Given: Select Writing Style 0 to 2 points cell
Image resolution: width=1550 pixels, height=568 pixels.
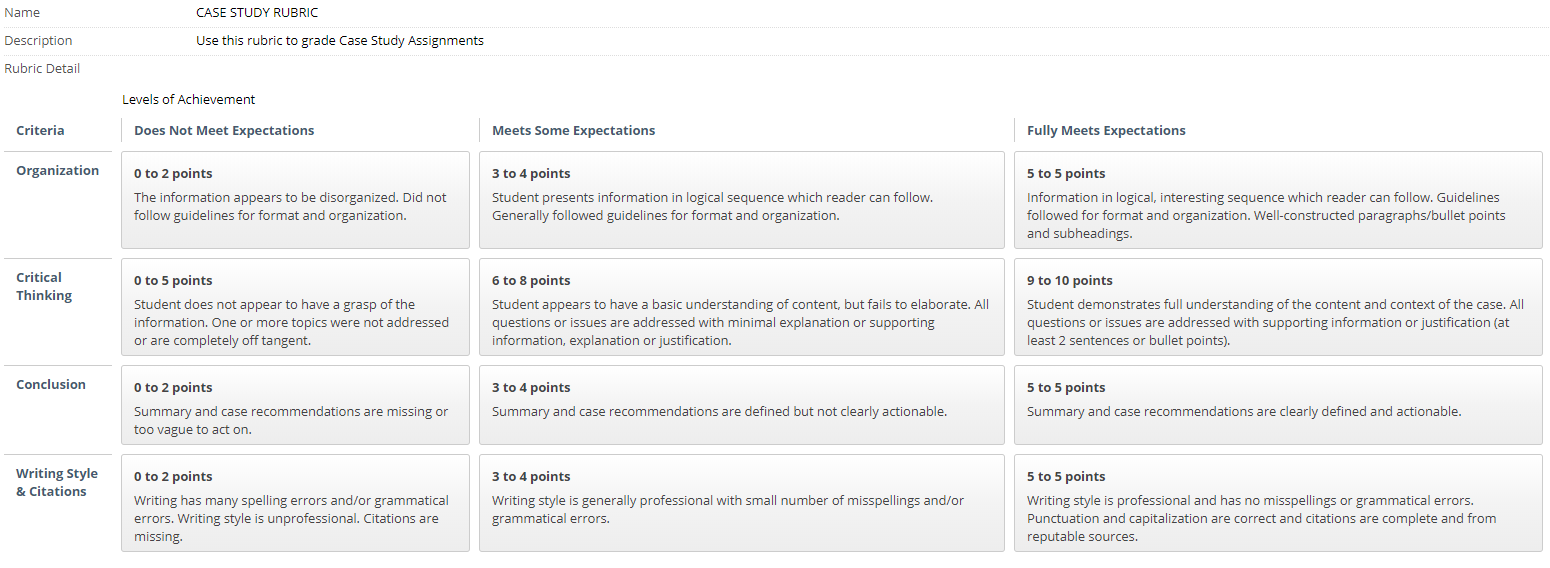Looking at the screenshot, I should pyautogui.click(x=295, y=503).
